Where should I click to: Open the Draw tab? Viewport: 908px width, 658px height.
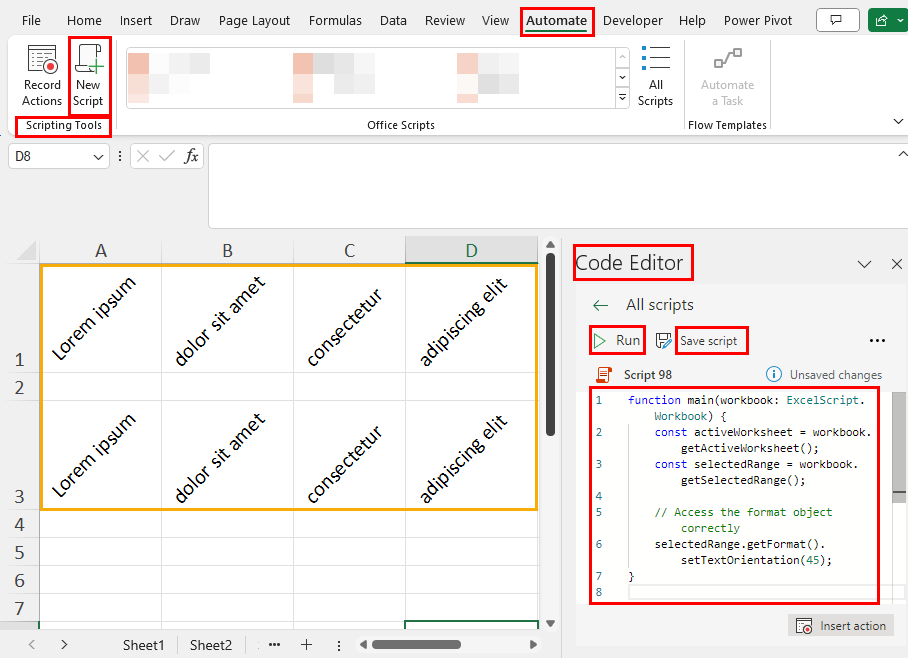pyautogui.click(x=185, y=21)
